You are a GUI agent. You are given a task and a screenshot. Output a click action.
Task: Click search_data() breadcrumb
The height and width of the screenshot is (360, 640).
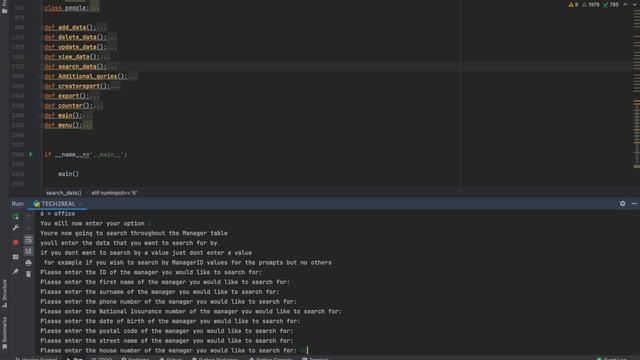64,193
